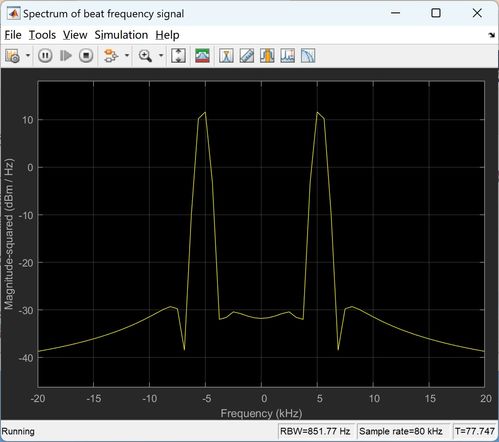This screenshot has width=499, height=442.
Task: Toggle the cursor measurements icon
Action: (x=226, y=56)
